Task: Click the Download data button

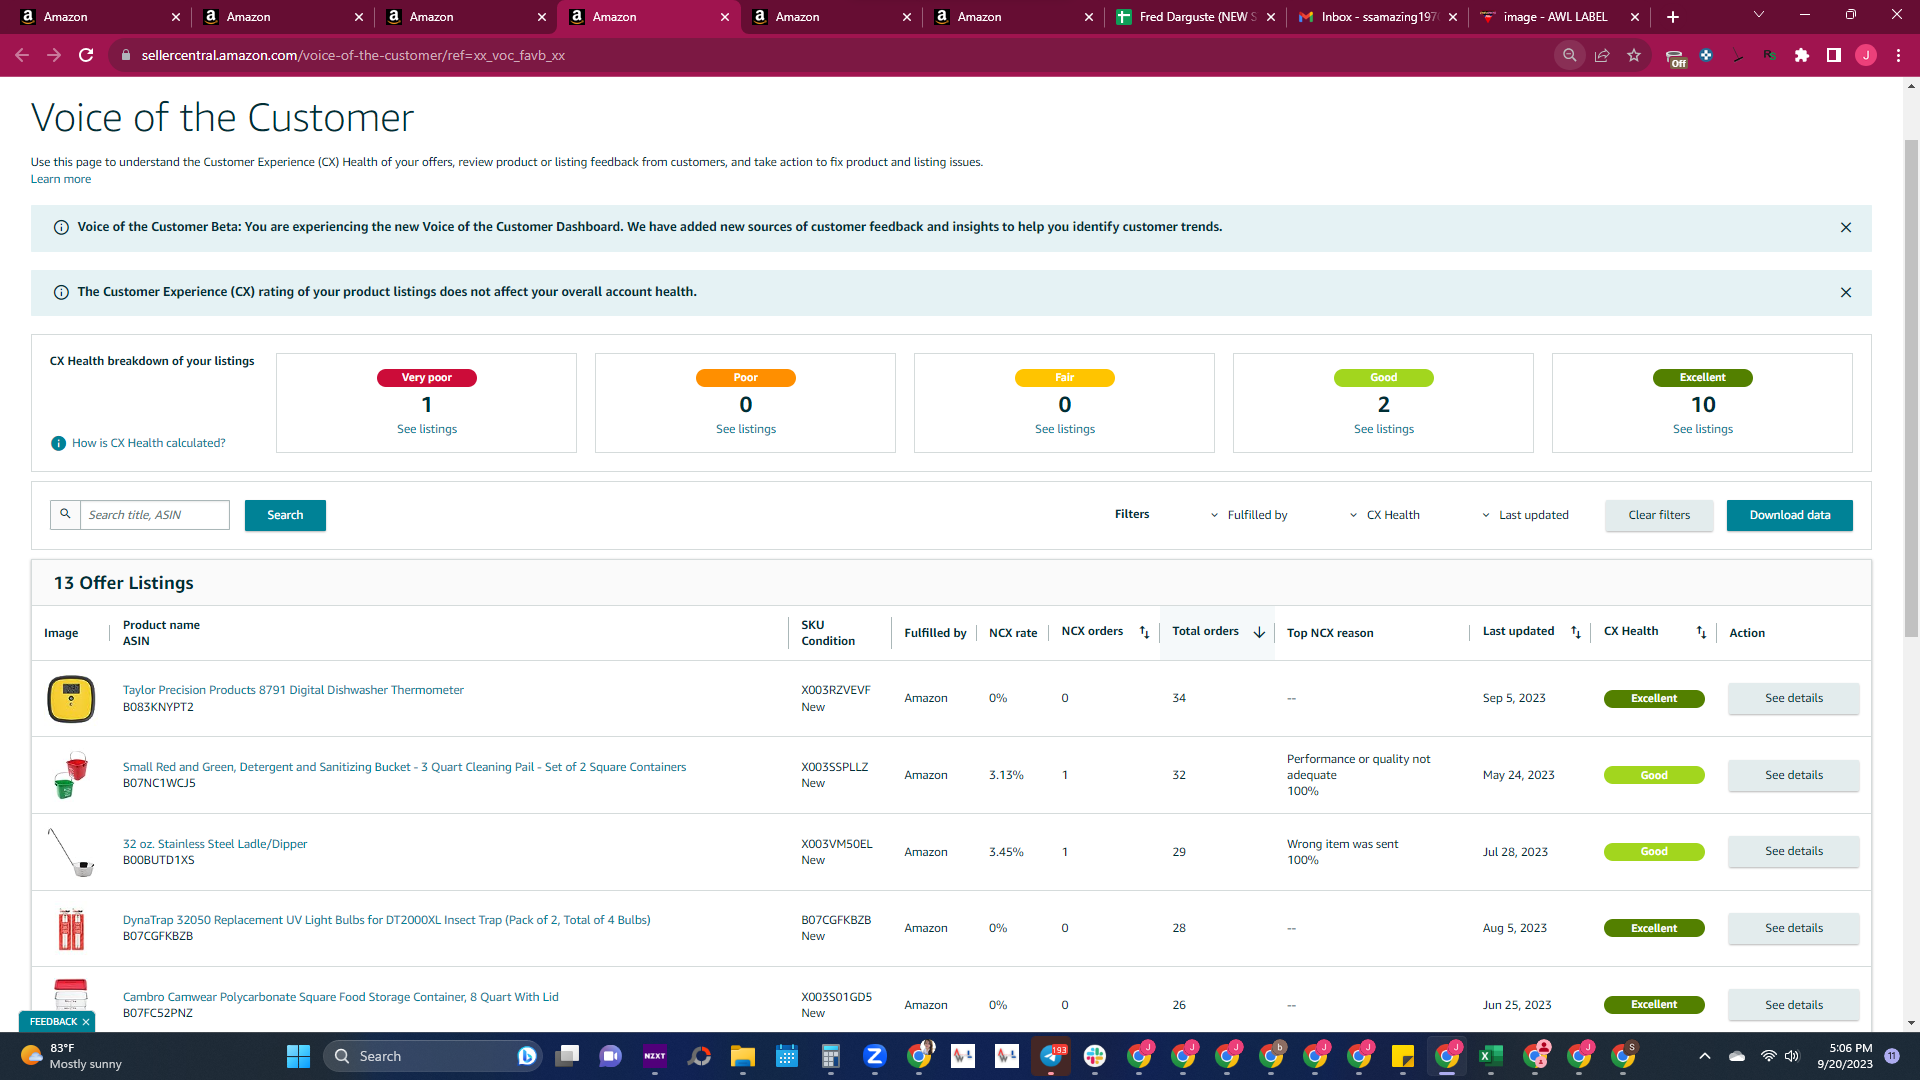Action: pyautogui.click(x=1790, y=515)
